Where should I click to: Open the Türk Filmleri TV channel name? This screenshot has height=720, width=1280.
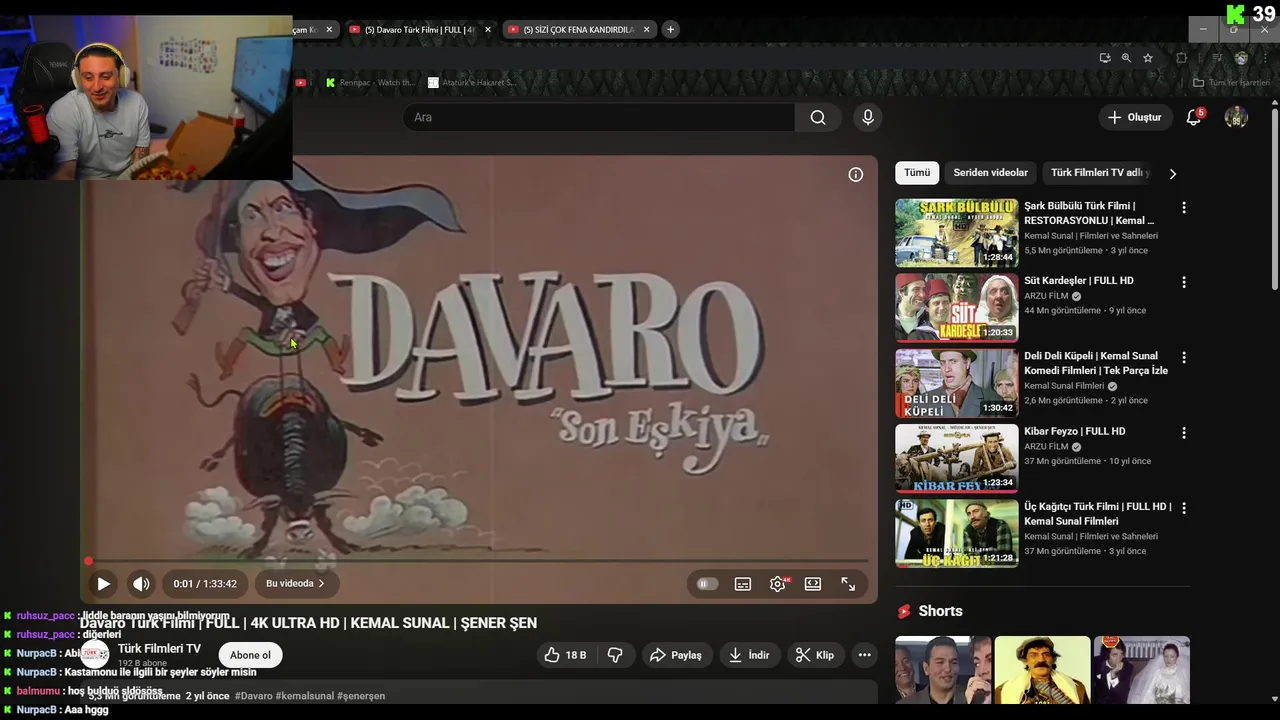(159, 649)
